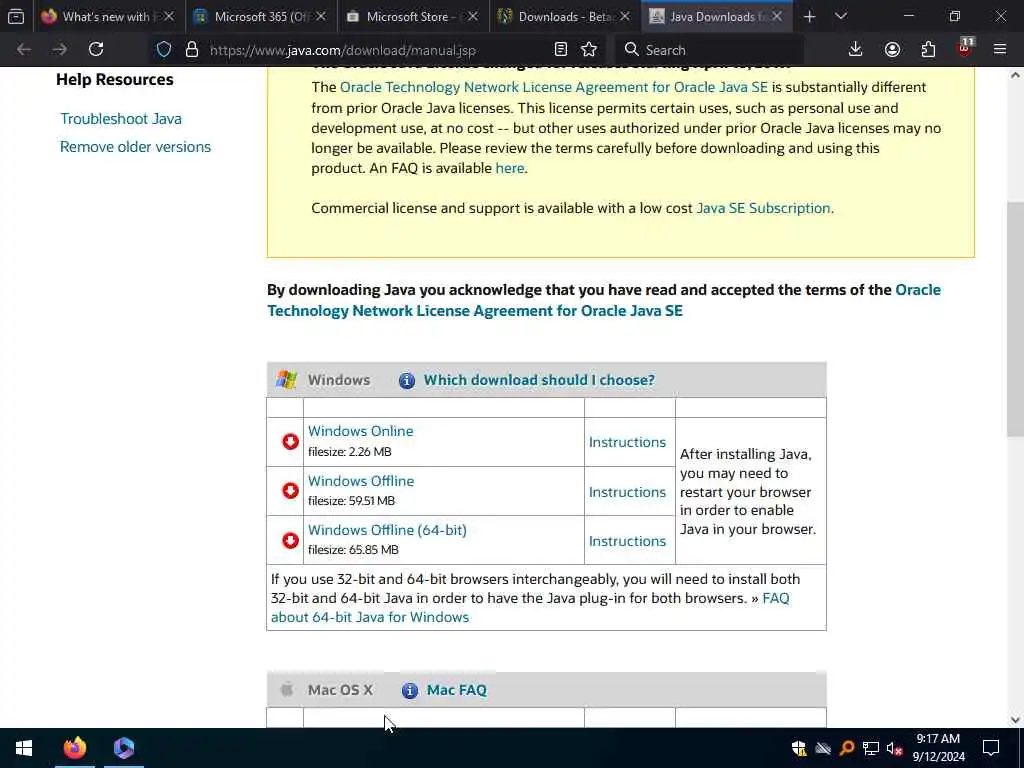Go back using the browser back arrow

point(24,49)
